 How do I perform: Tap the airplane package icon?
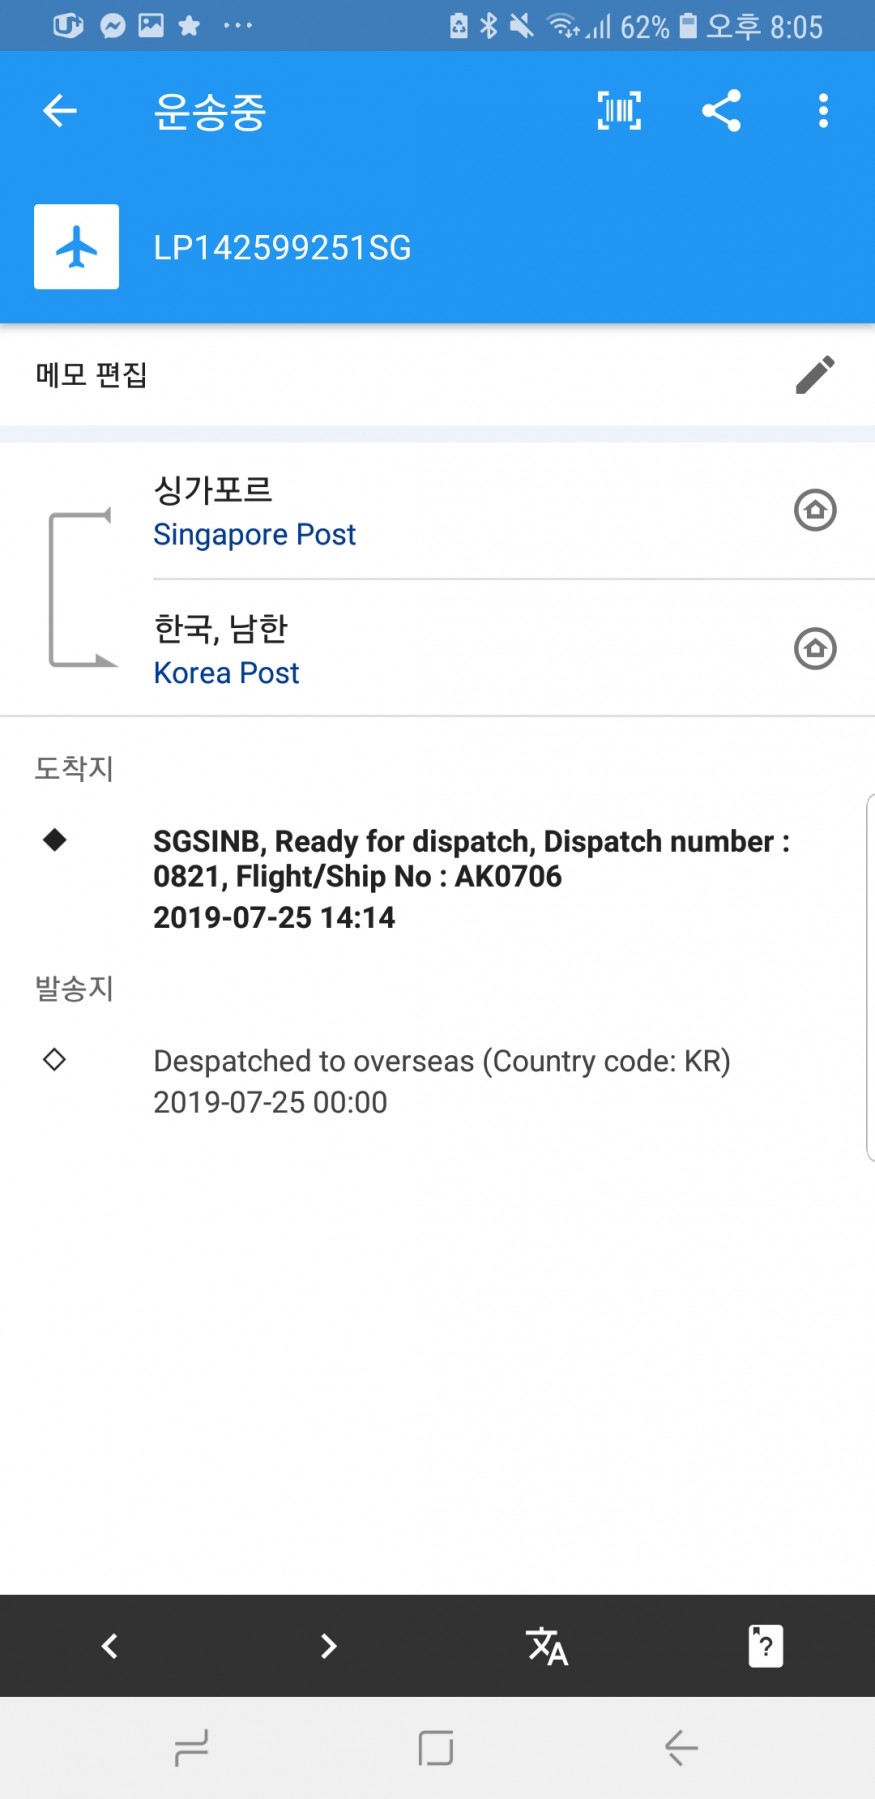pos(76,247)
